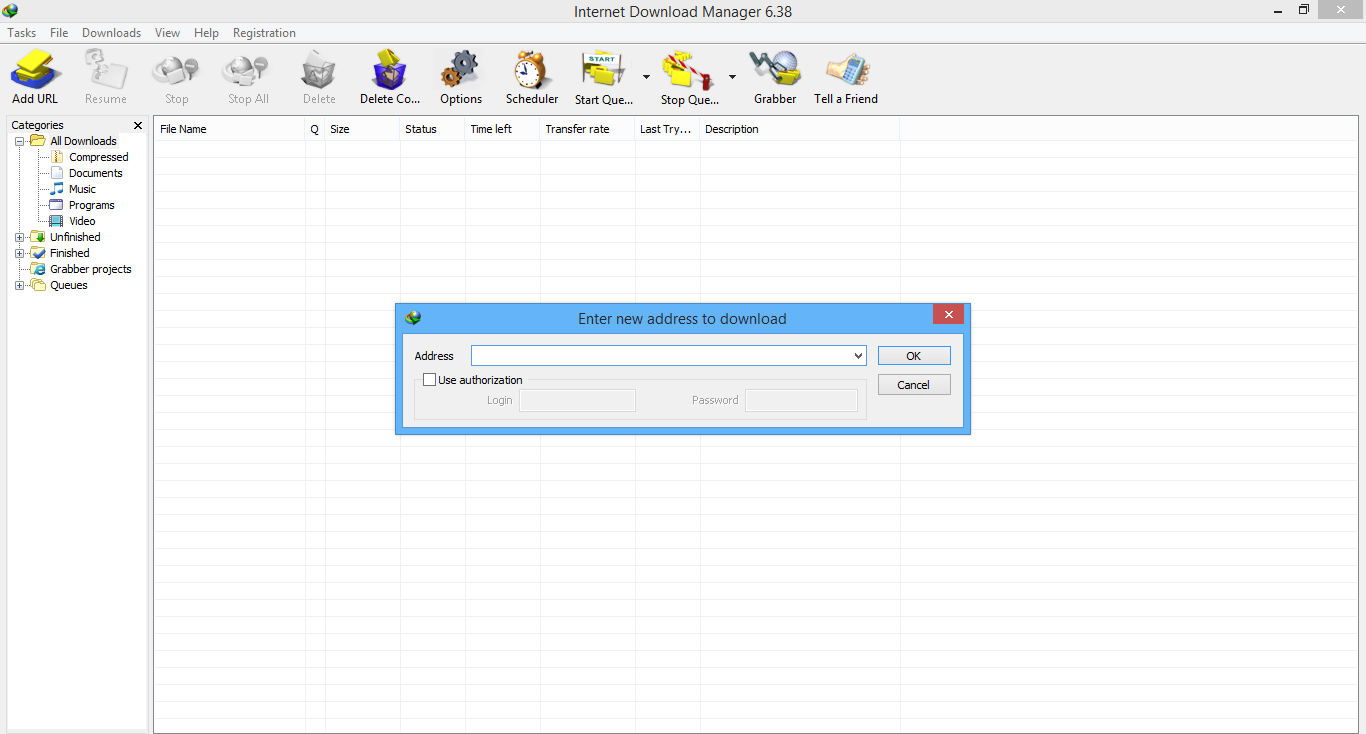This screenshot has height=734, width=1366.
Task: Click the Delete toolbar icon
Action: (319, 70)
